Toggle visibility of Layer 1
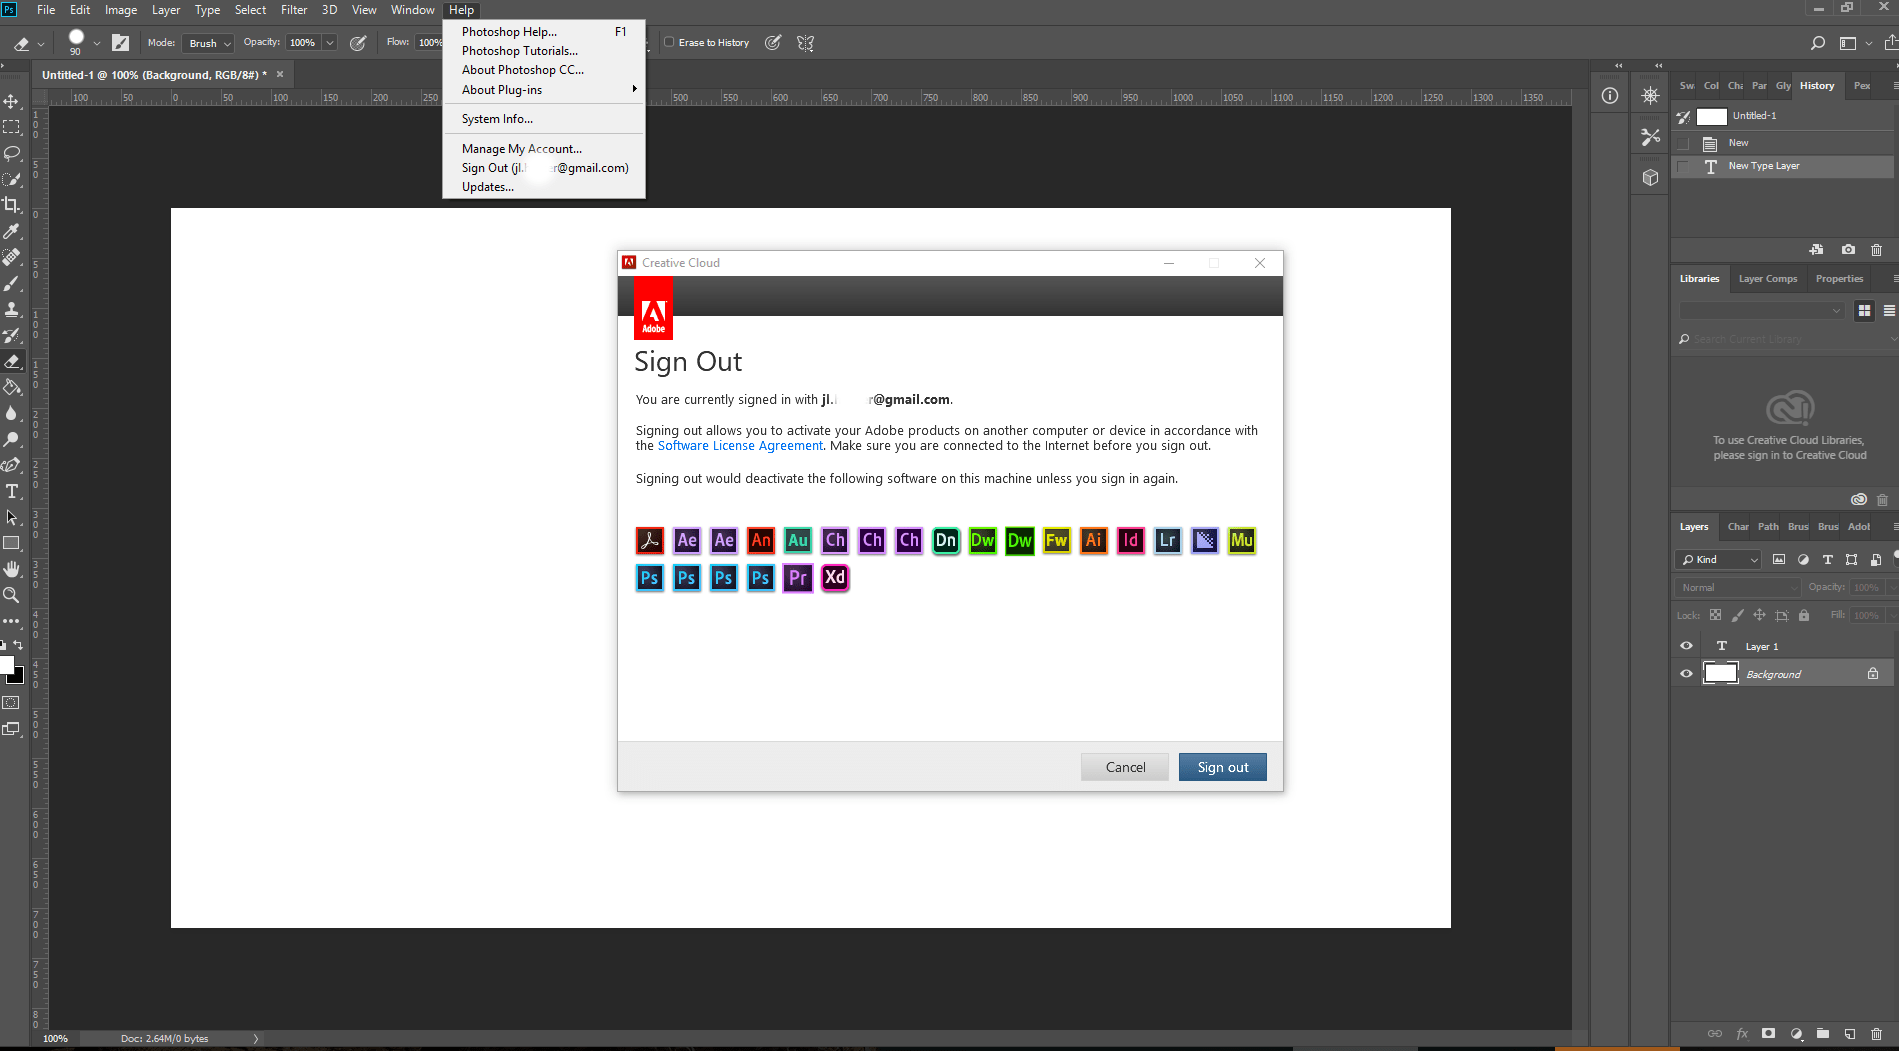 pyautogui.click(x=1686, y=646)
